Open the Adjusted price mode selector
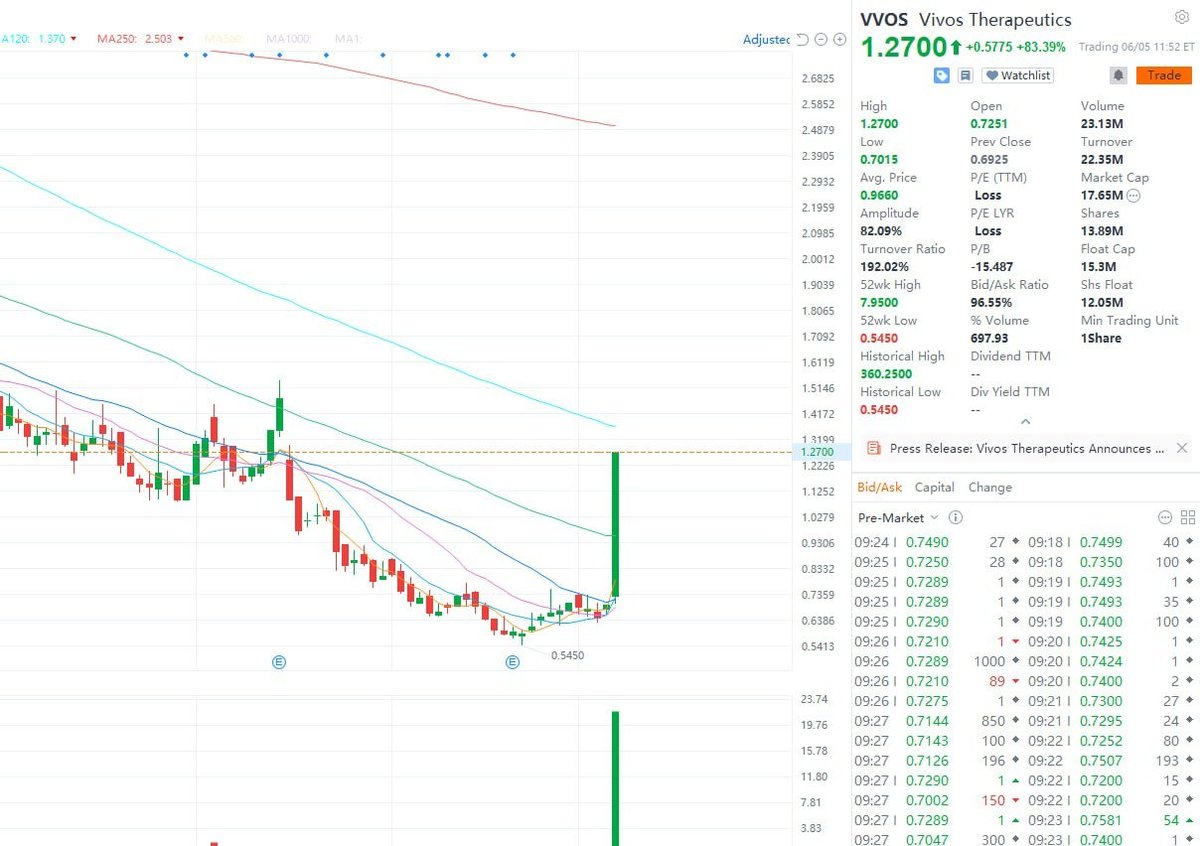The width and height of the screenshot is (1200, 846). coord(767,39)
